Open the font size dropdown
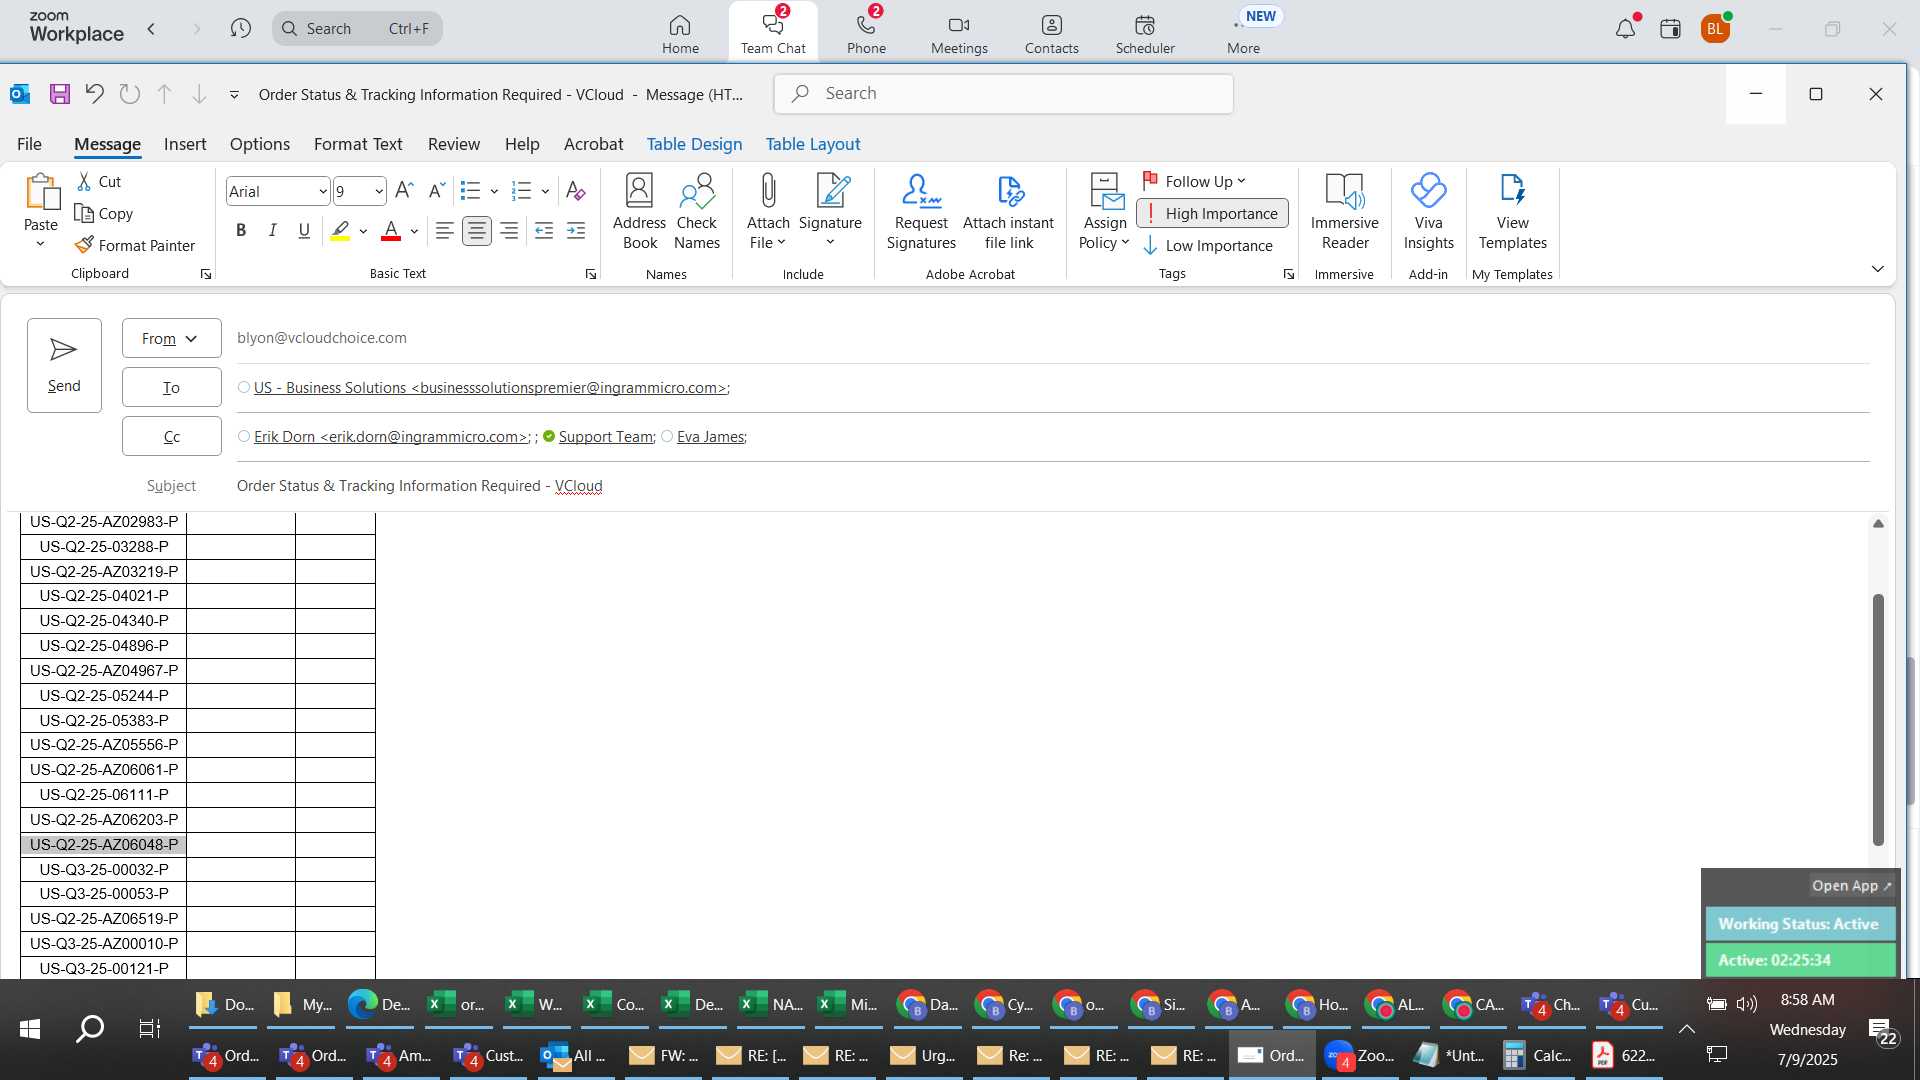 (x=379, y=191)
